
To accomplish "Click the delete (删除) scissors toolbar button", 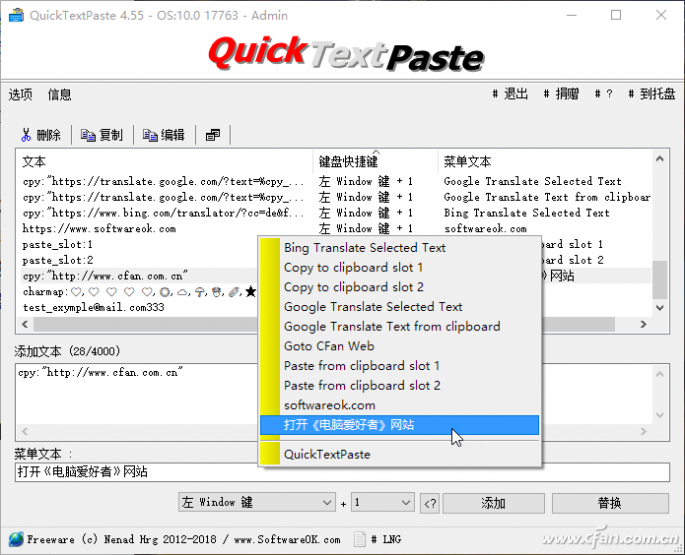I will [41, 135].
